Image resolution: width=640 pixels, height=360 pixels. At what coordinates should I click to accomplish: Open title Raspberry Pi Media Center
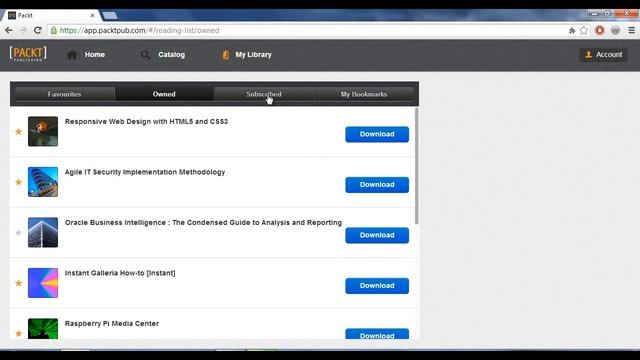coord(112,324)
